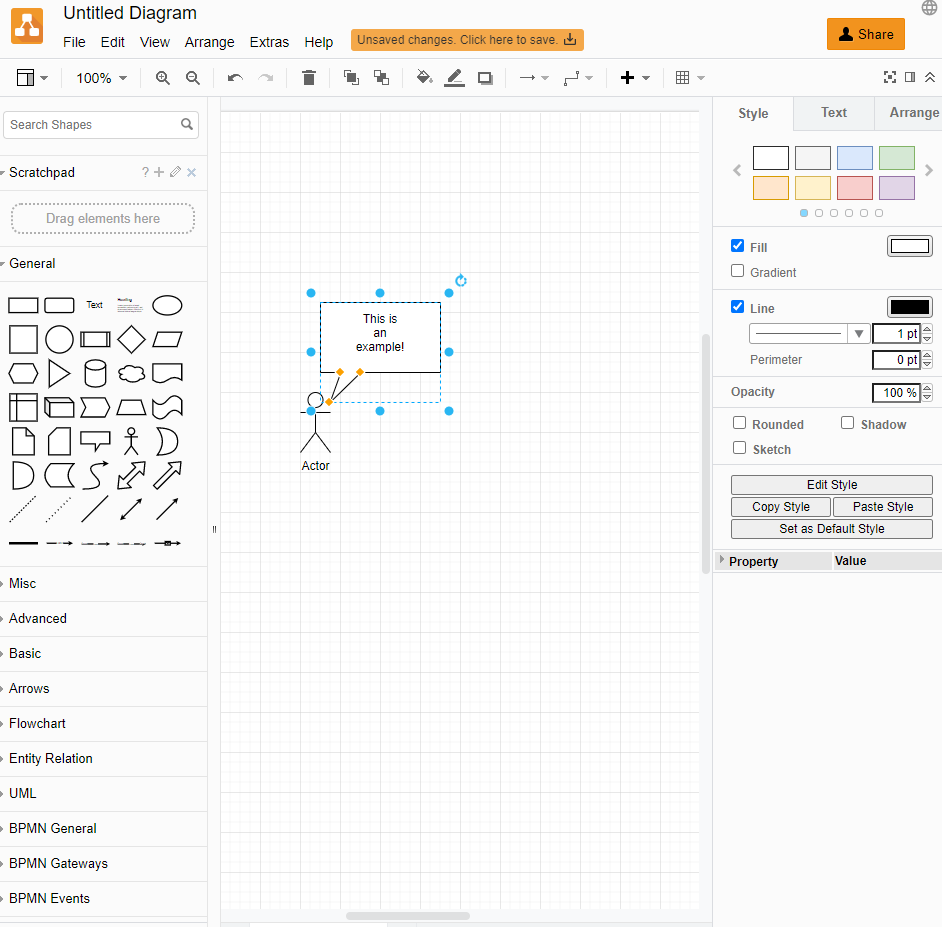Enable the Gradient checkbox
Viewport: 942px width, 927px height.
(737, 271)
